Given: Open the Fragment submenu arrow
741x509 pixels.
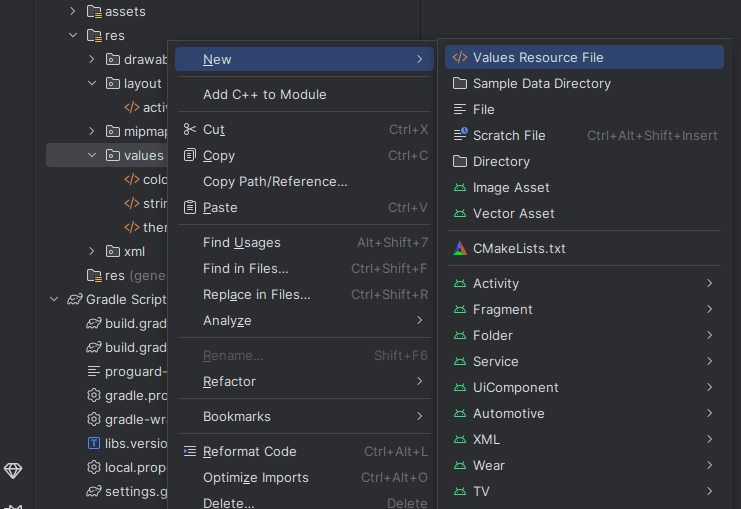Looking at the screenshot, I should [x=709, y=309].
